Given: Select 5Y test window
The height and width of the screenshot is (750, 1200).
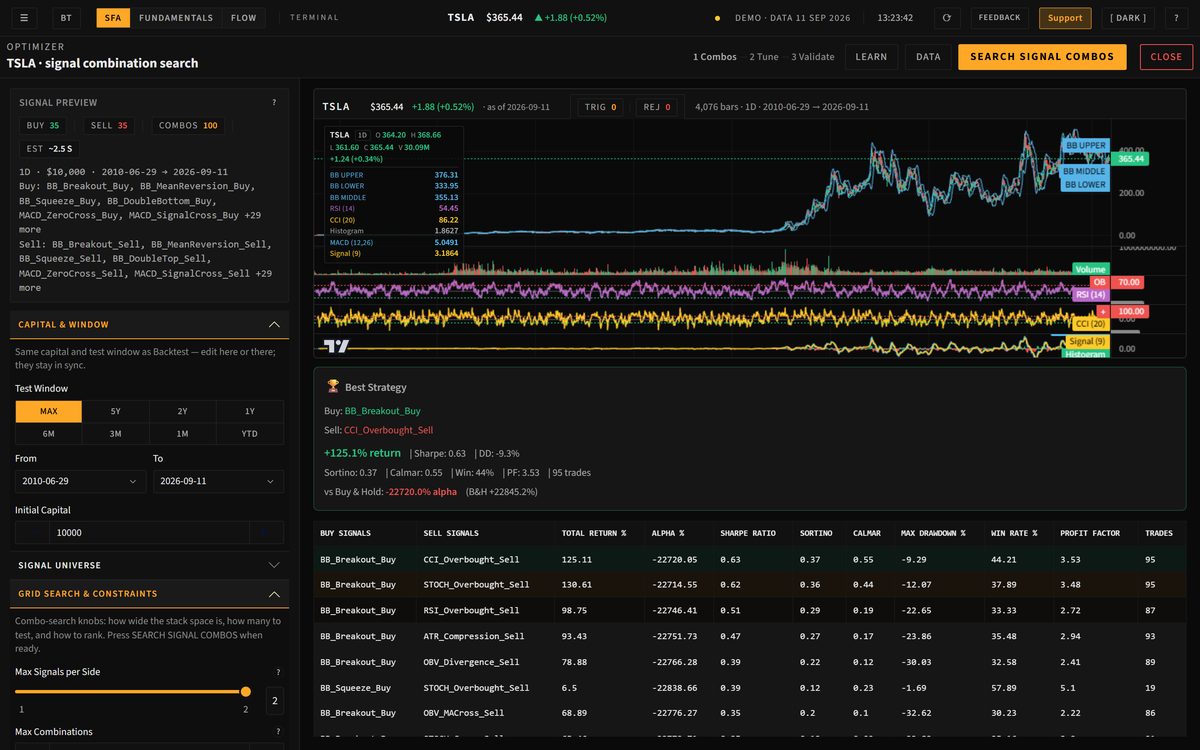Looking at the screenshot, I should tap(116, 411).
